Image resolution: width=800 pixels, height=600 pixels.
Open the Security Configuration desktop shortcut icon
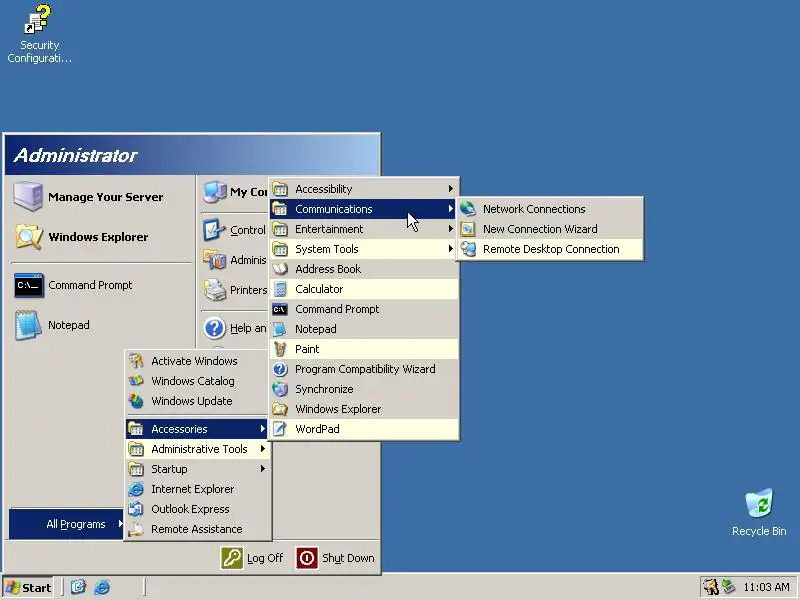[x=39, y=19]
